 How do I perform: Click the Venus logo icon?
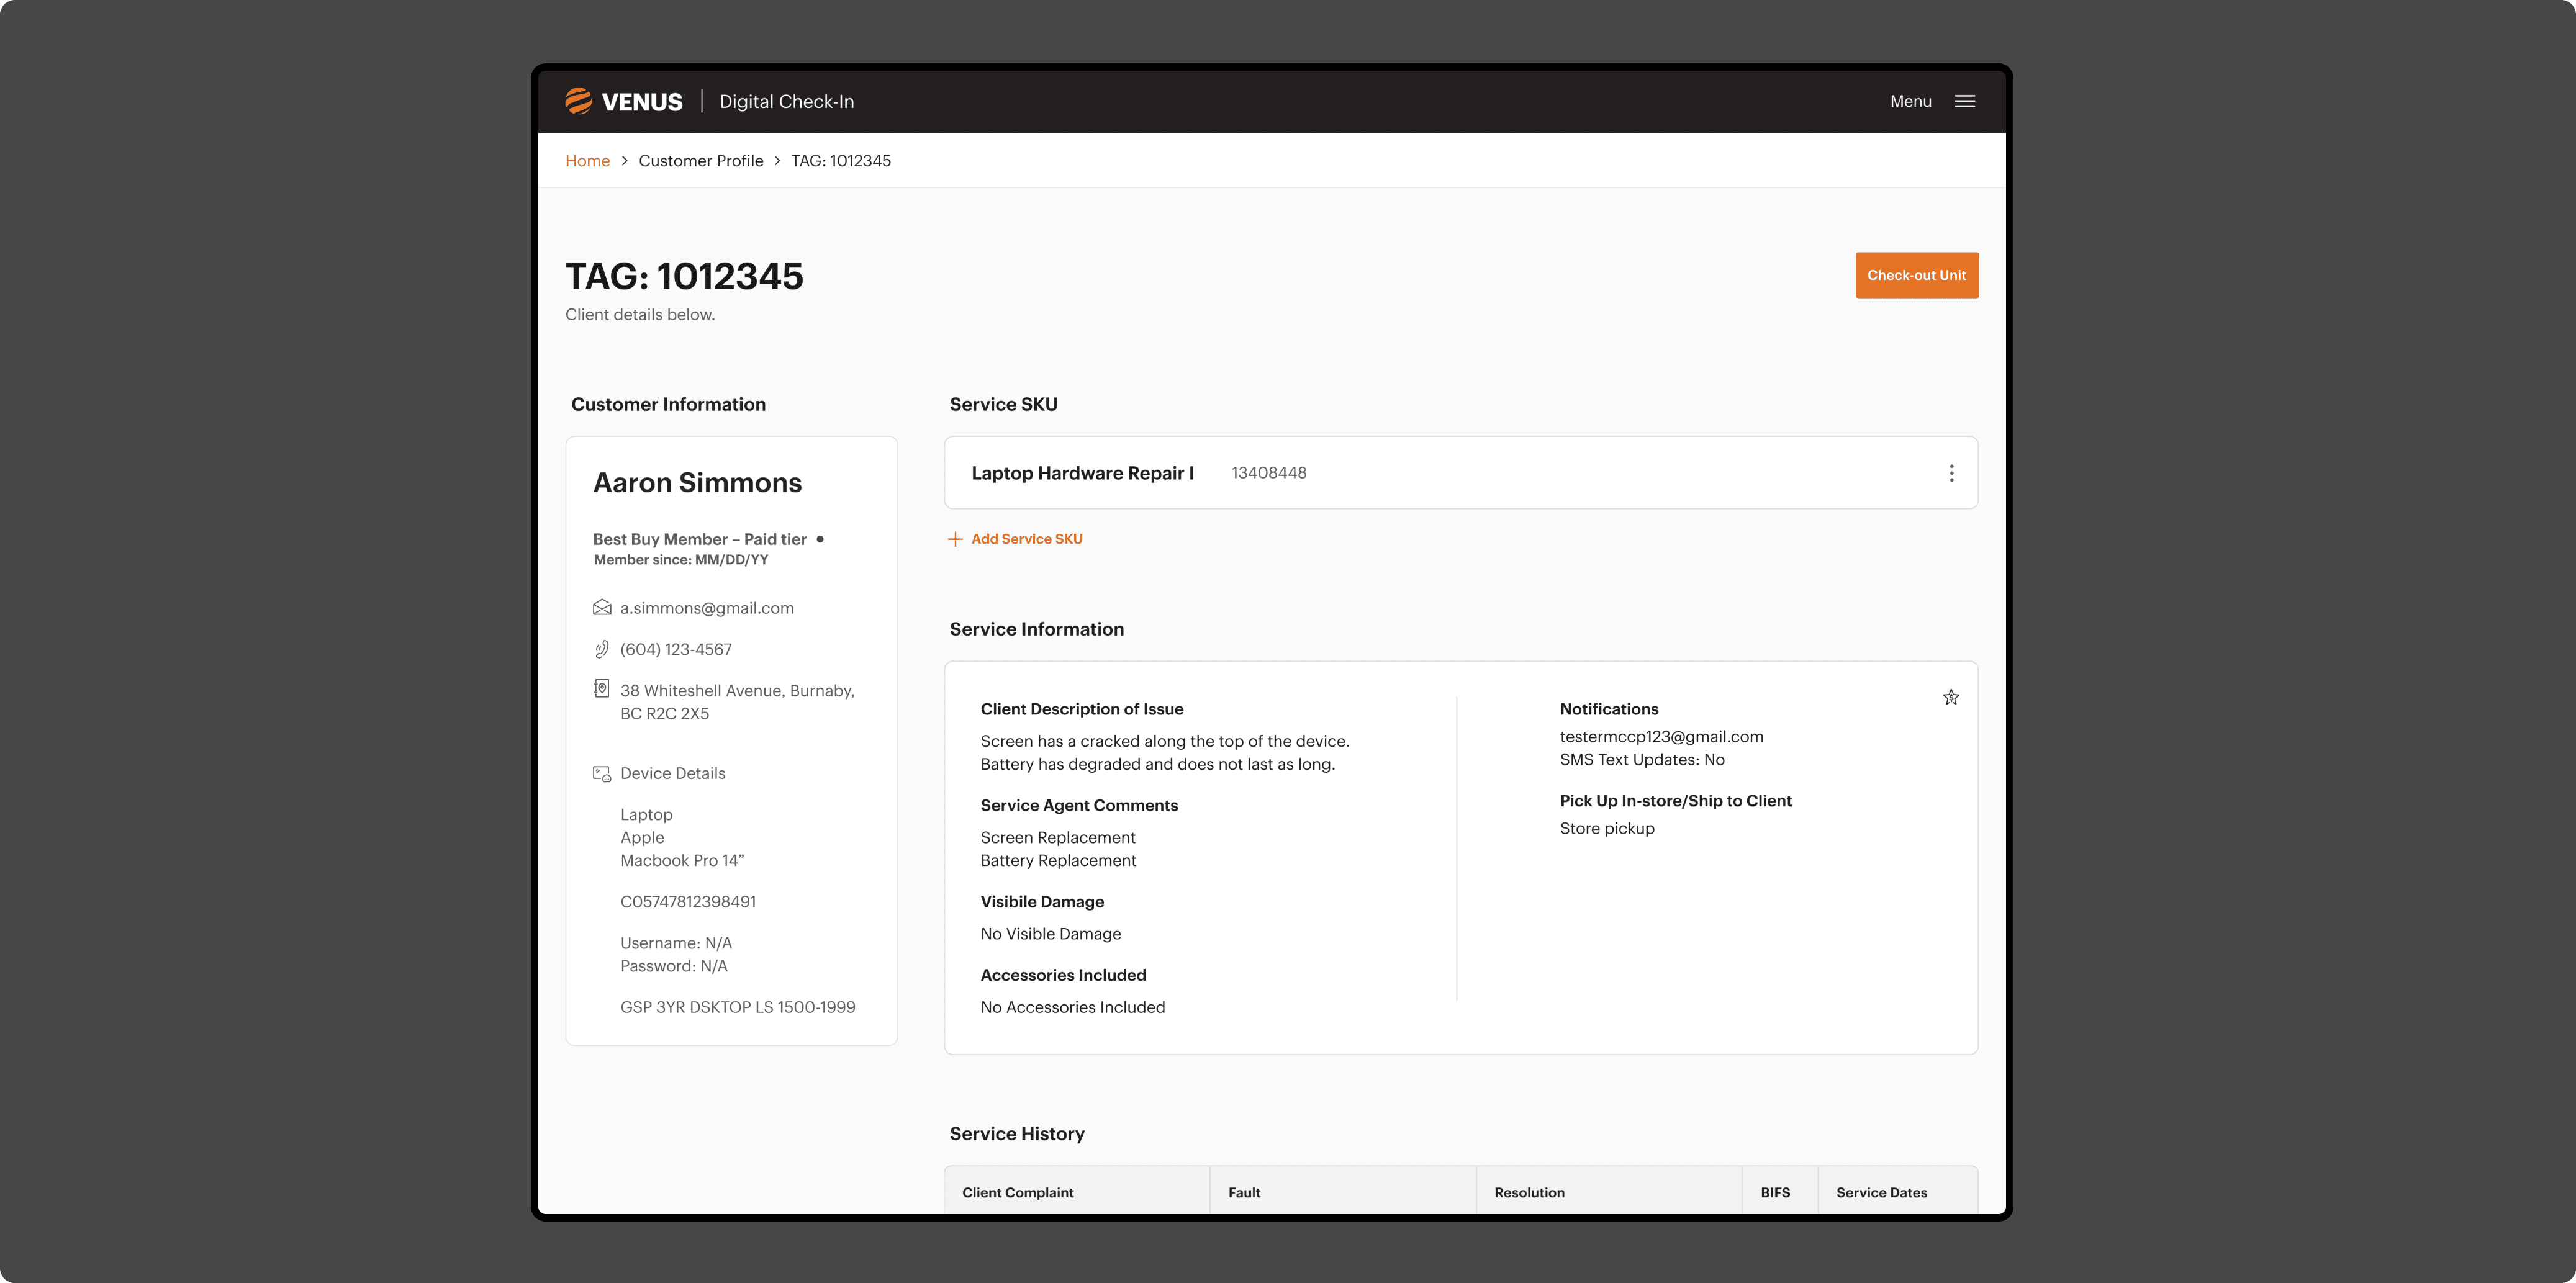tap(578, 101)
